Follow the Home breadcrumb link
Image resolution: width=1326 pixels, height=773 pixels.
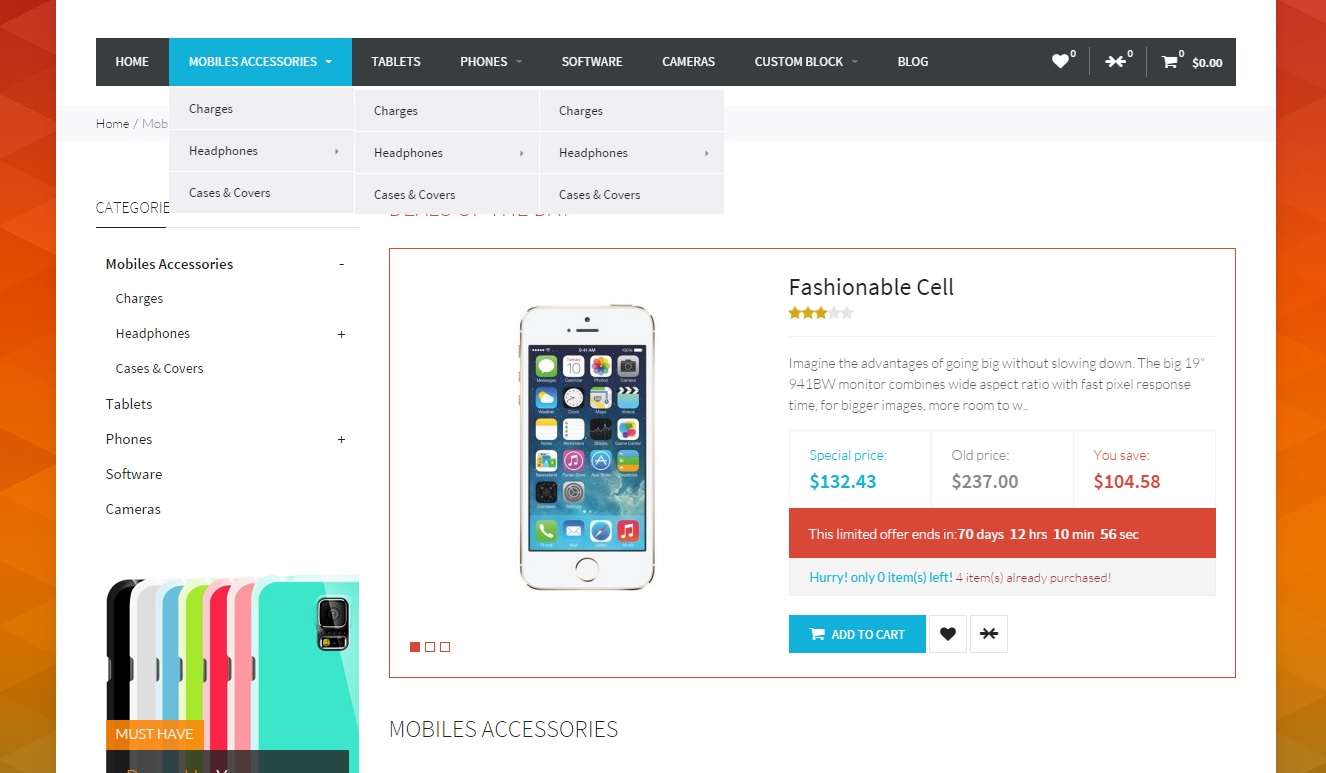[112, 124]
